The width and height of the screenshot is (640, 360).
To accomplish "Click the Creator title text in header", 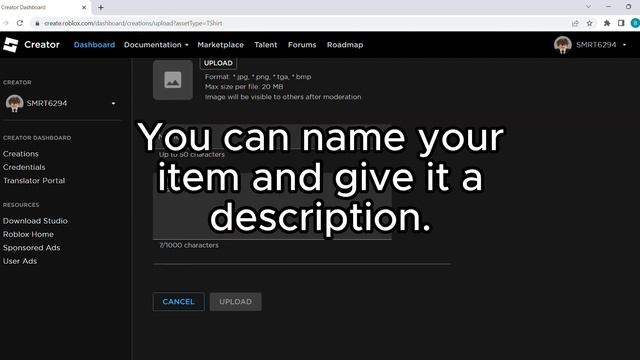I will 42,44.
